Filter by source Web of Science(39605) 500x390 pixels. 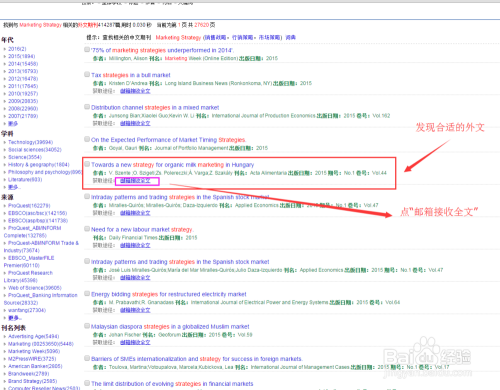pos(35,288)
